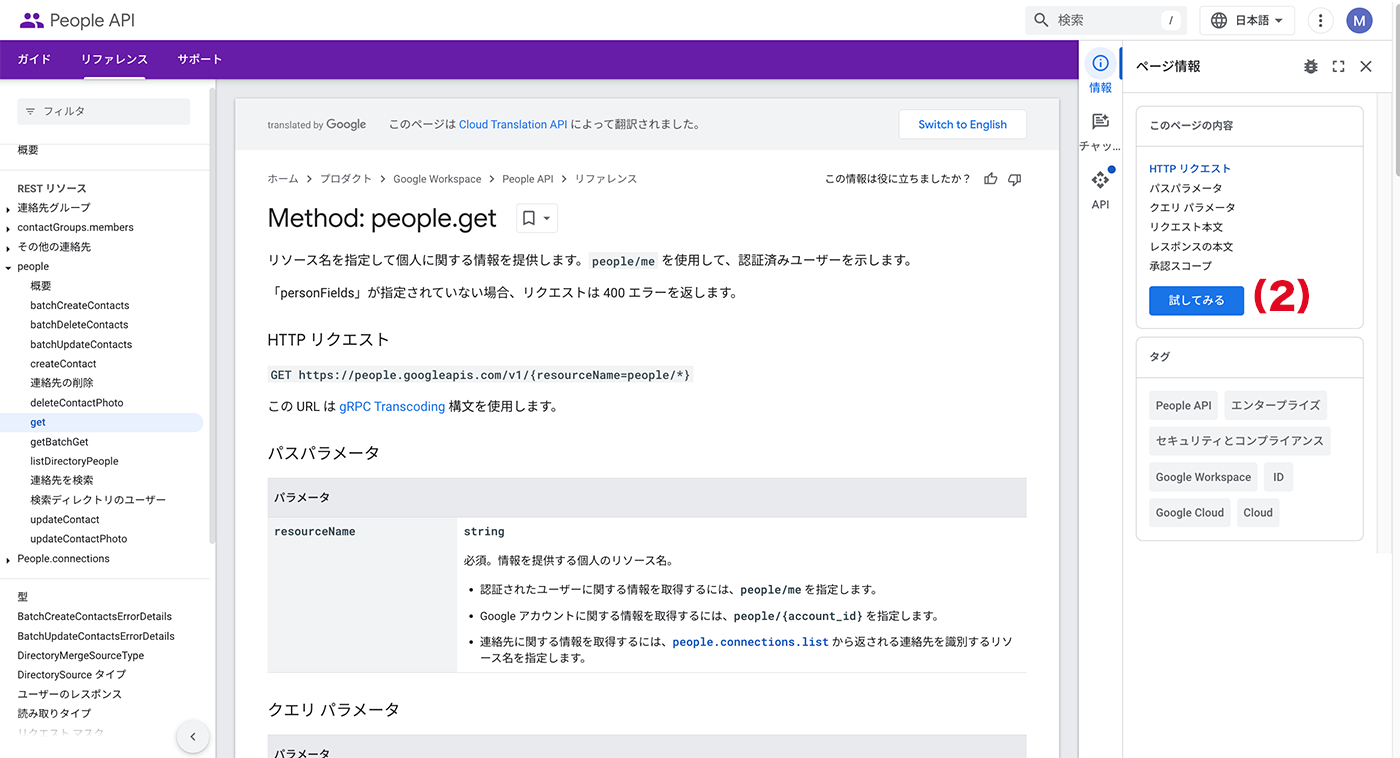Open the 日本語 language dropdown

pos(1248,20)
